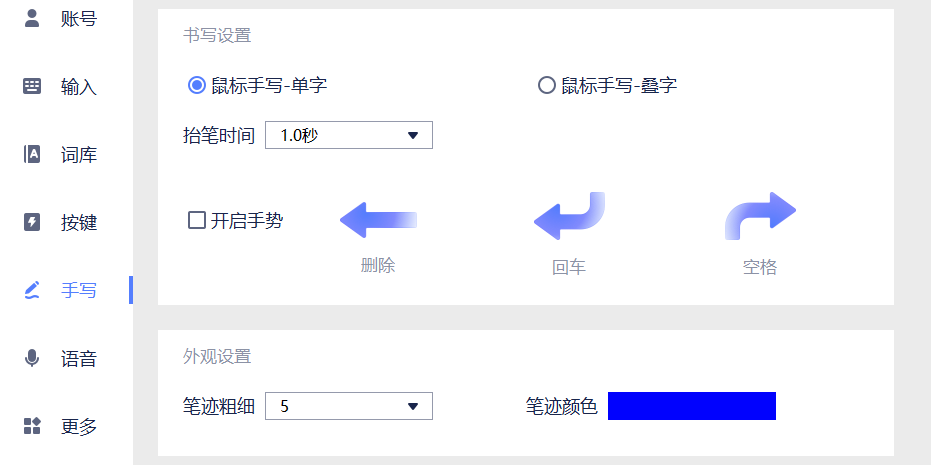Click the 按键 lightning key icon

click(x=32, y=222)
